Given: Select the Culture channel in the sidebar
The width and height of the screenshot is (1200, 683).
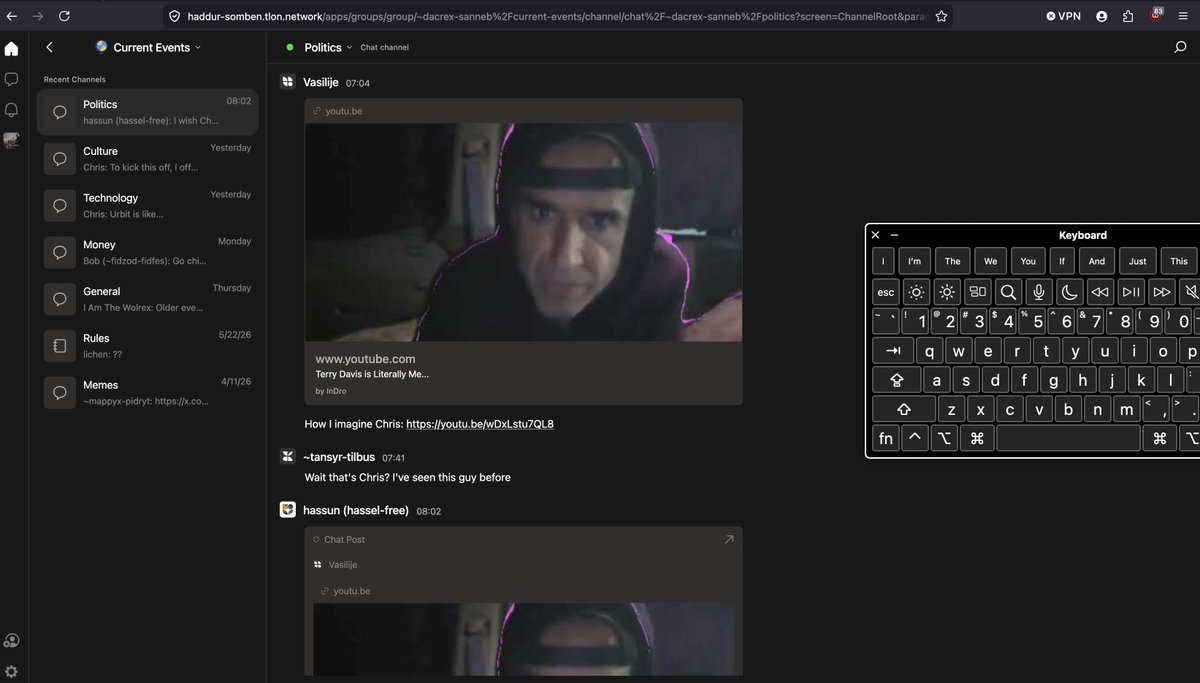Looking at the screenshot, I should coord(147,158).
